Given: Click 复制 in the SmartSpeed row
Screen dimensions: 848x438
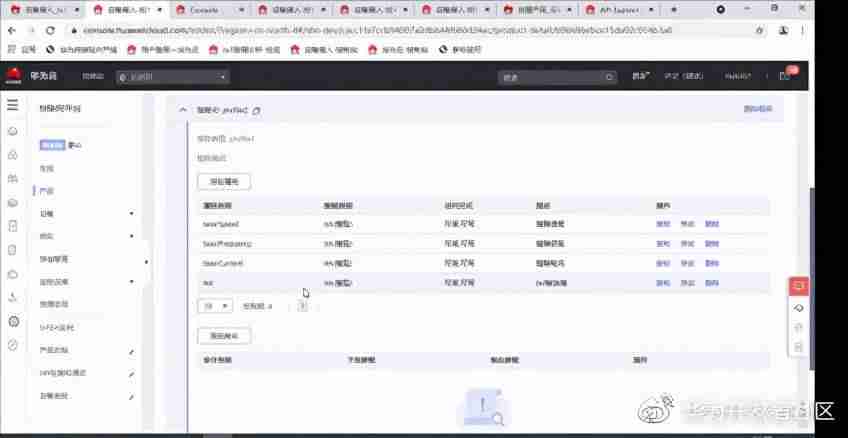Looking at the screenshot, I should [663, 224].
